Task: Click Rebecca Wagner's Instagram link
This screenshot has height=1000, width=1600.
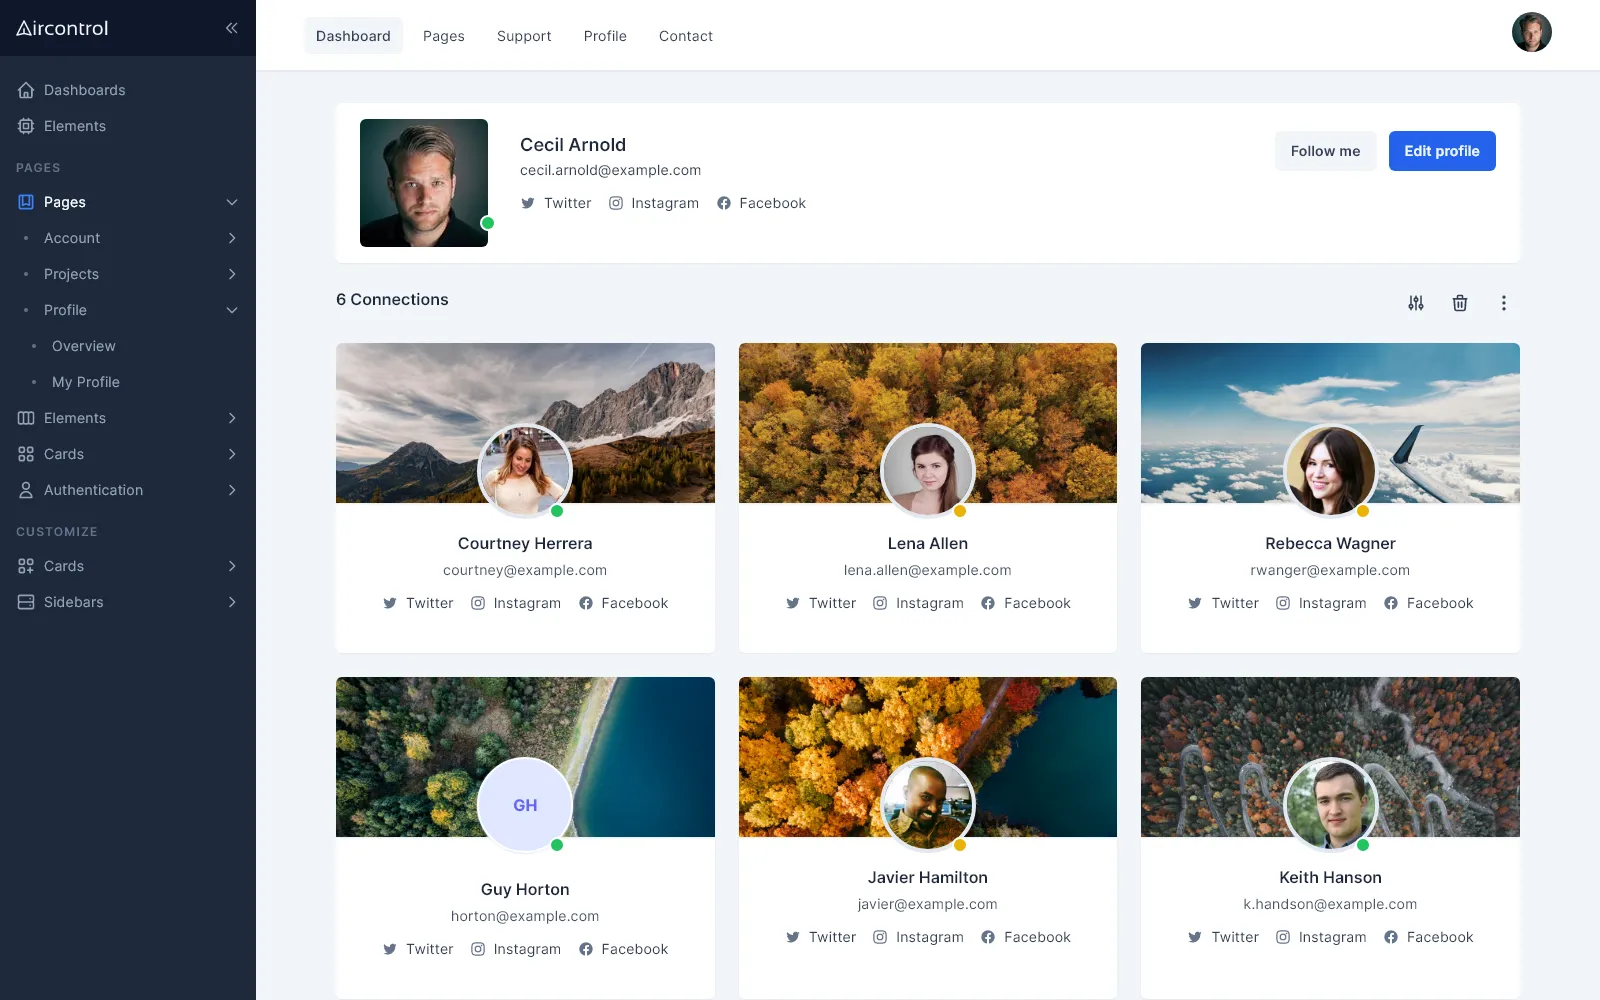Action: tap(1321, 603)
